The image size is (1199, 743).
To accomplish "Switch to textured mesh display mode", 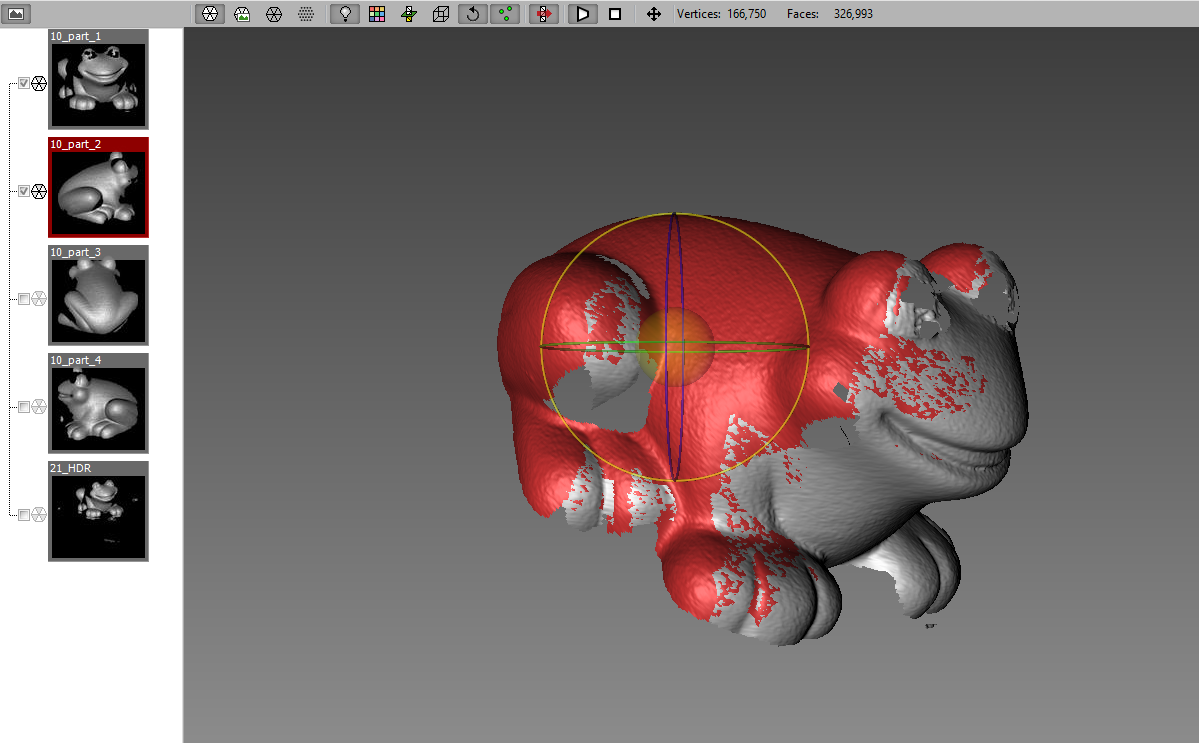I will (241, 14).
